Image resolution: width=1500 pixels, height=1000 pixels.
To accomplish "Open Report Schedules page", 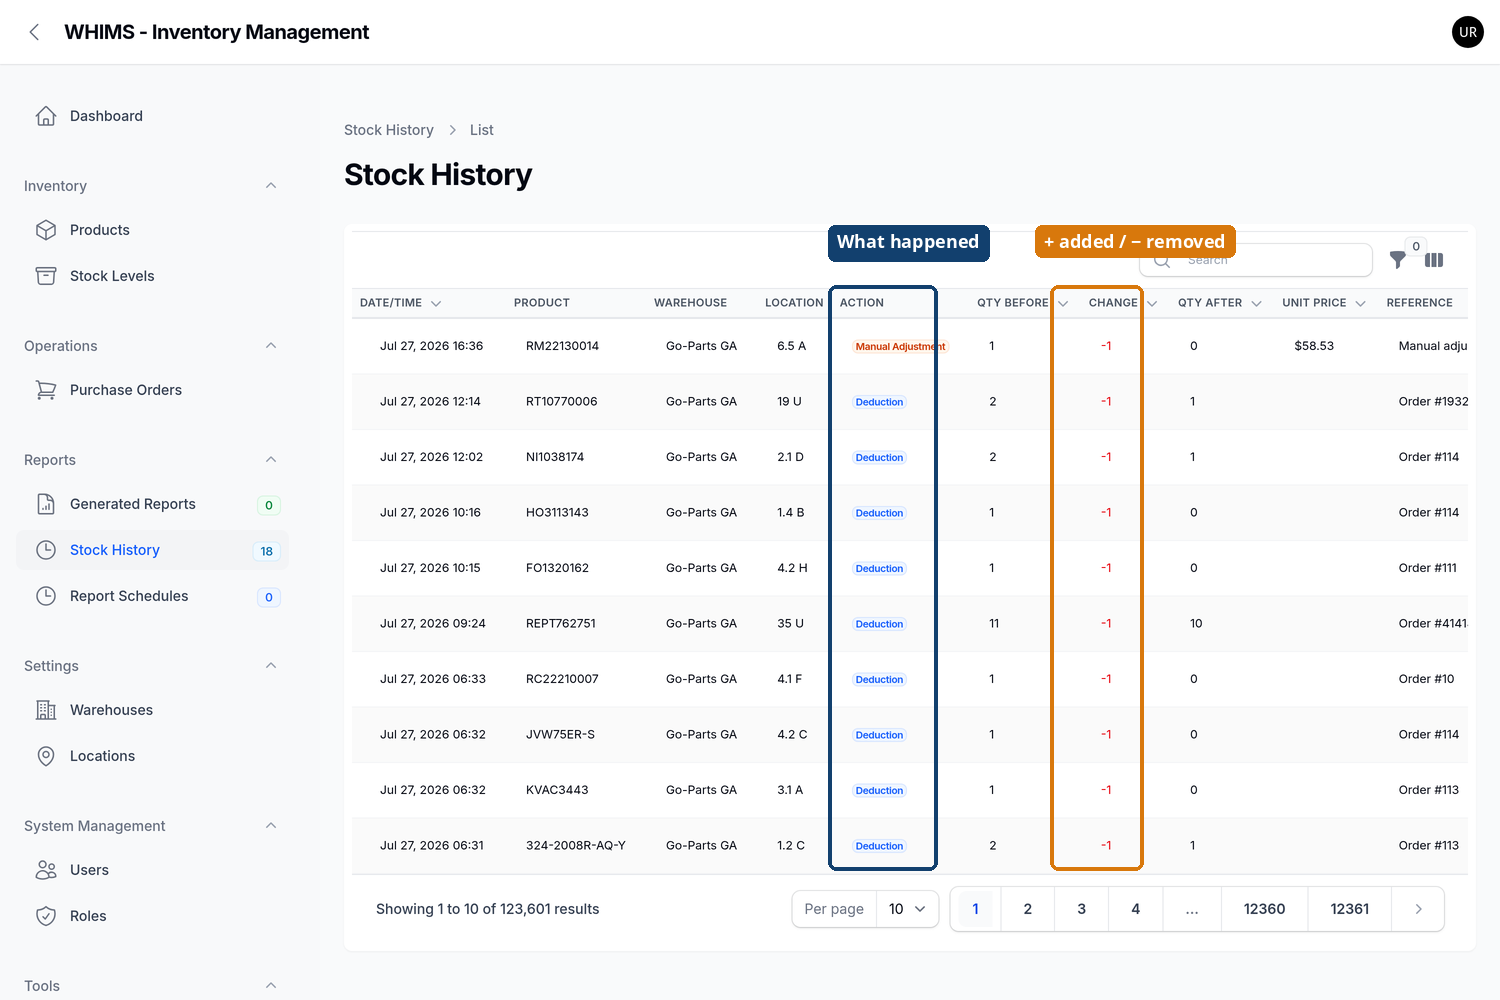I will pyautogui.click(x=152, y=596).
